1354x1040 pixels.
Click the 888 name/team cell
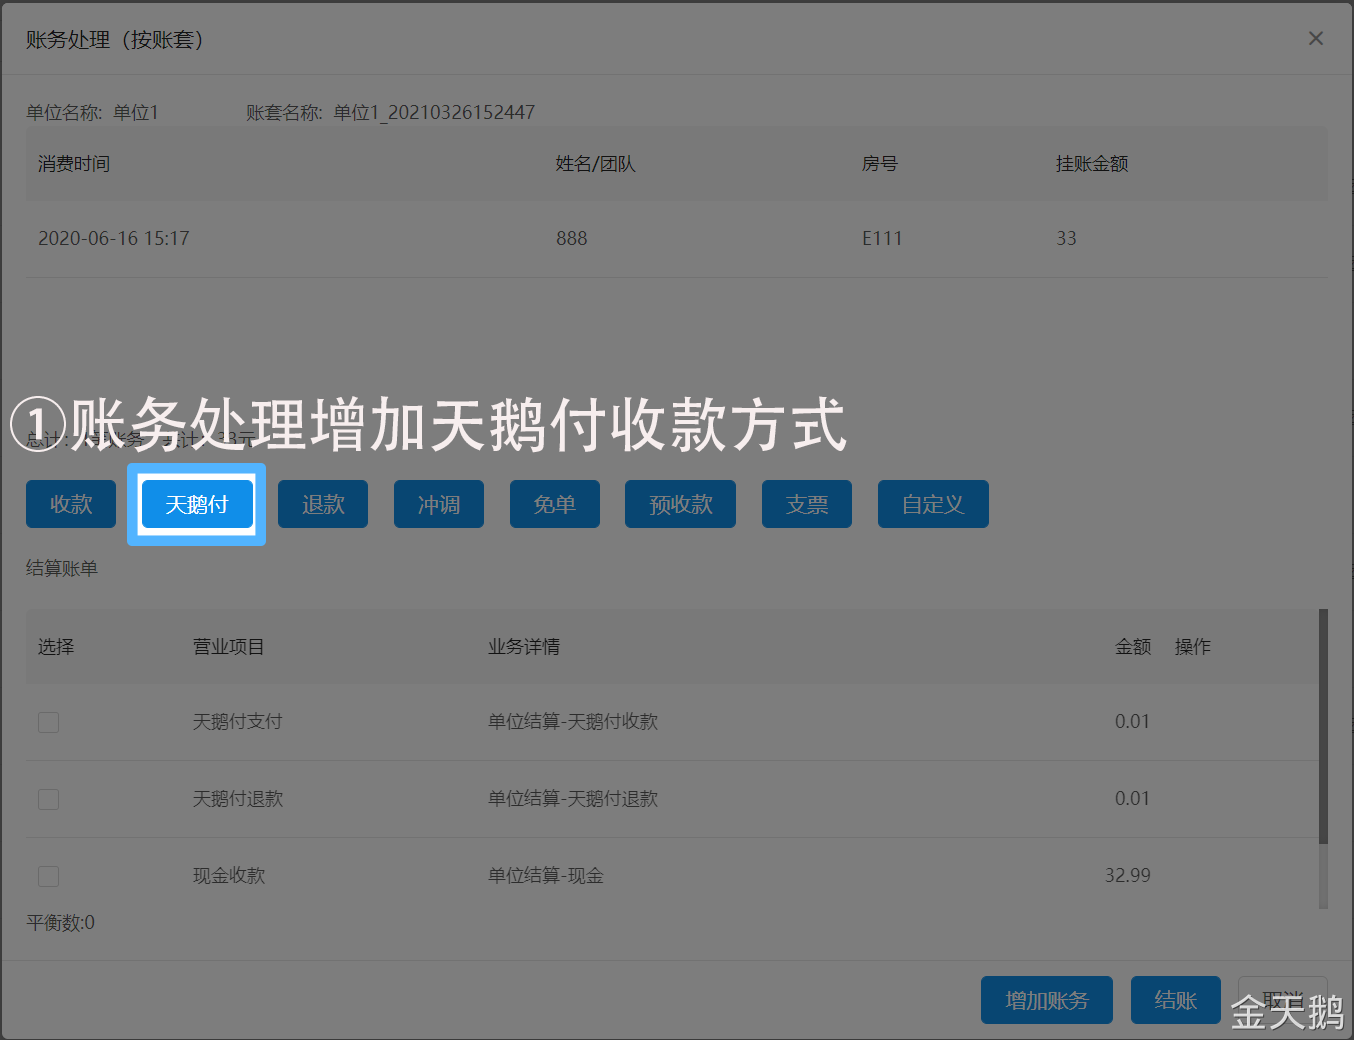pyautogui.click(x=572, y=238)
